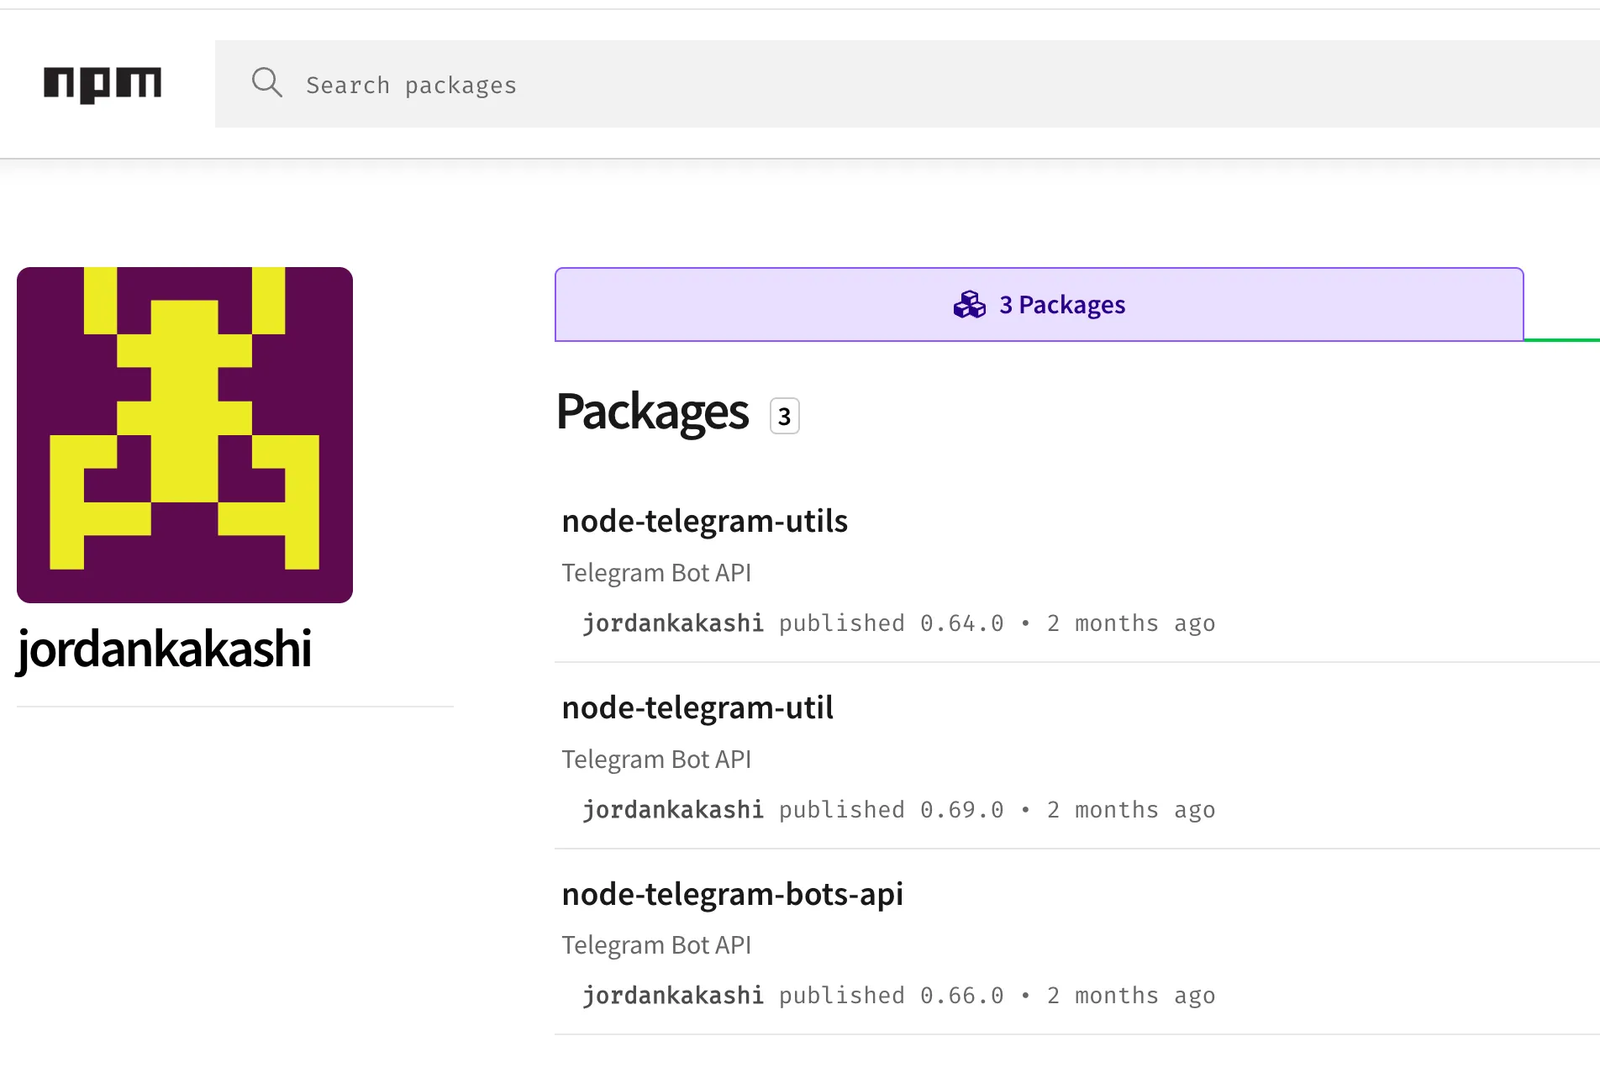Click the npm logo

[102, 84]
